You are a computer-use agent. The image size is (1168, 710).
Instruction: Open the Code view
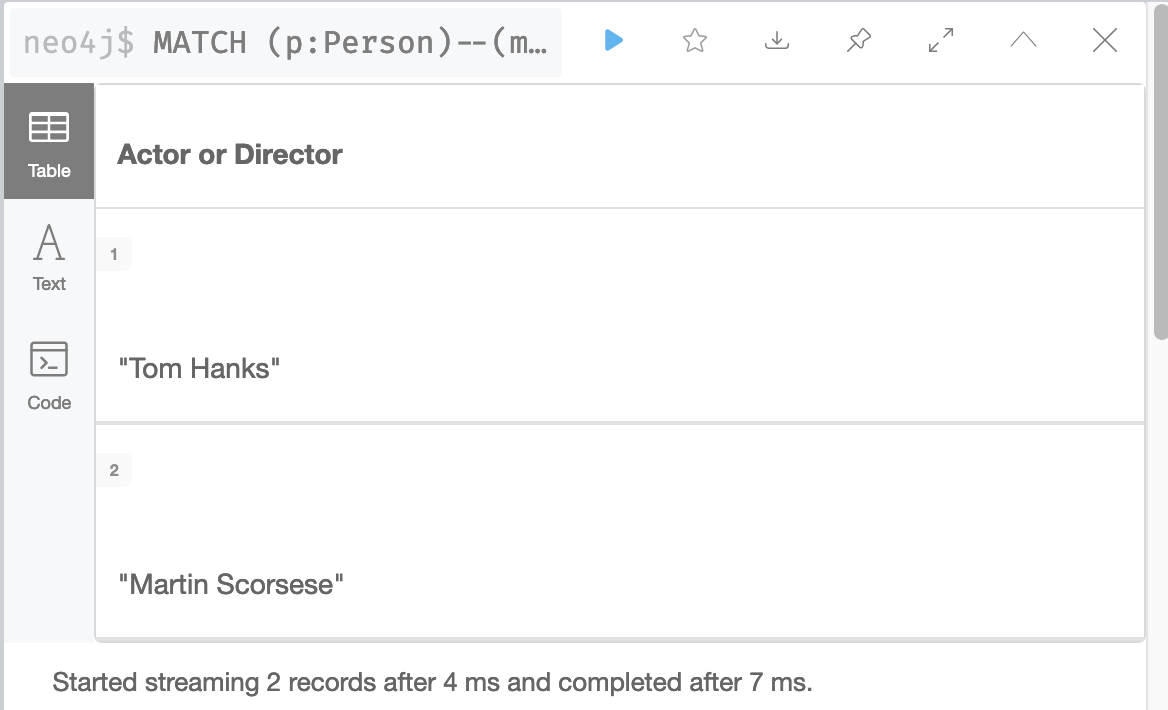point(49,376)
